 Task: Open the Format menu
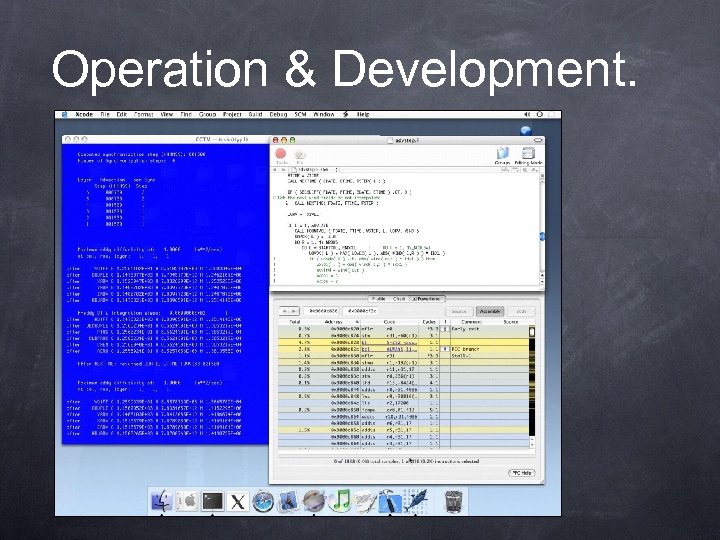143,114
